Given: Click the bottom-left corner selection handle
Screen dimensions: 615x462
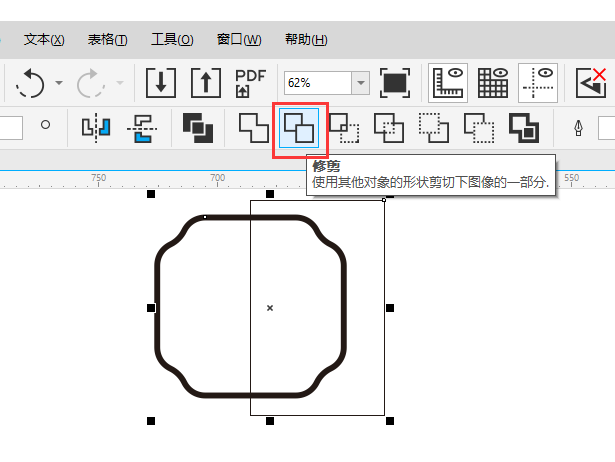Looking at the screenshot, I should tap(151, 421).
